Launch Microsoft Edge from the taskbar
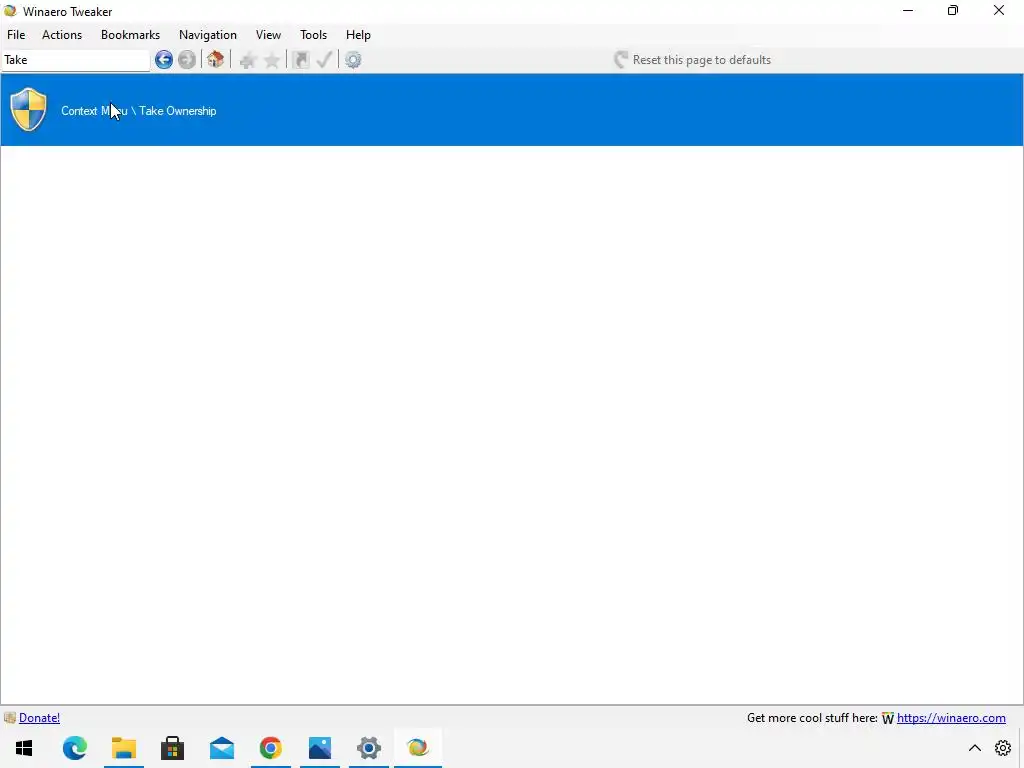 (74, 748)
